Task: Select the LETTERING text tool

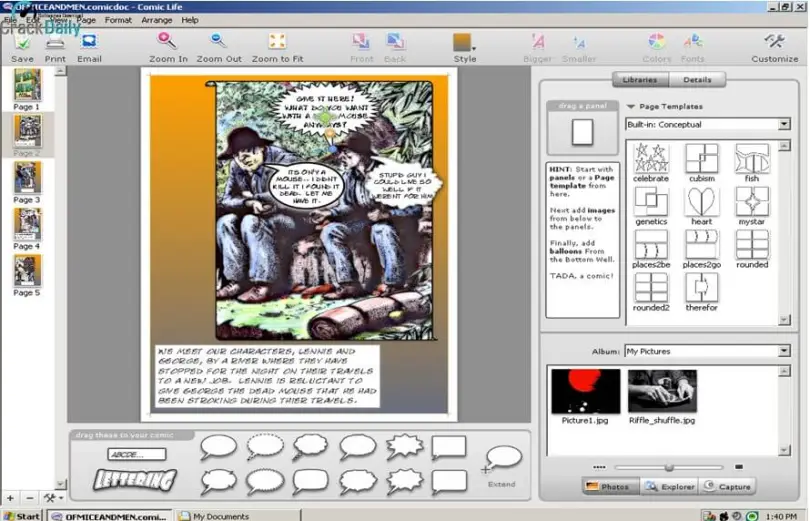Action: pyautogui.click(x=135, y=480)
